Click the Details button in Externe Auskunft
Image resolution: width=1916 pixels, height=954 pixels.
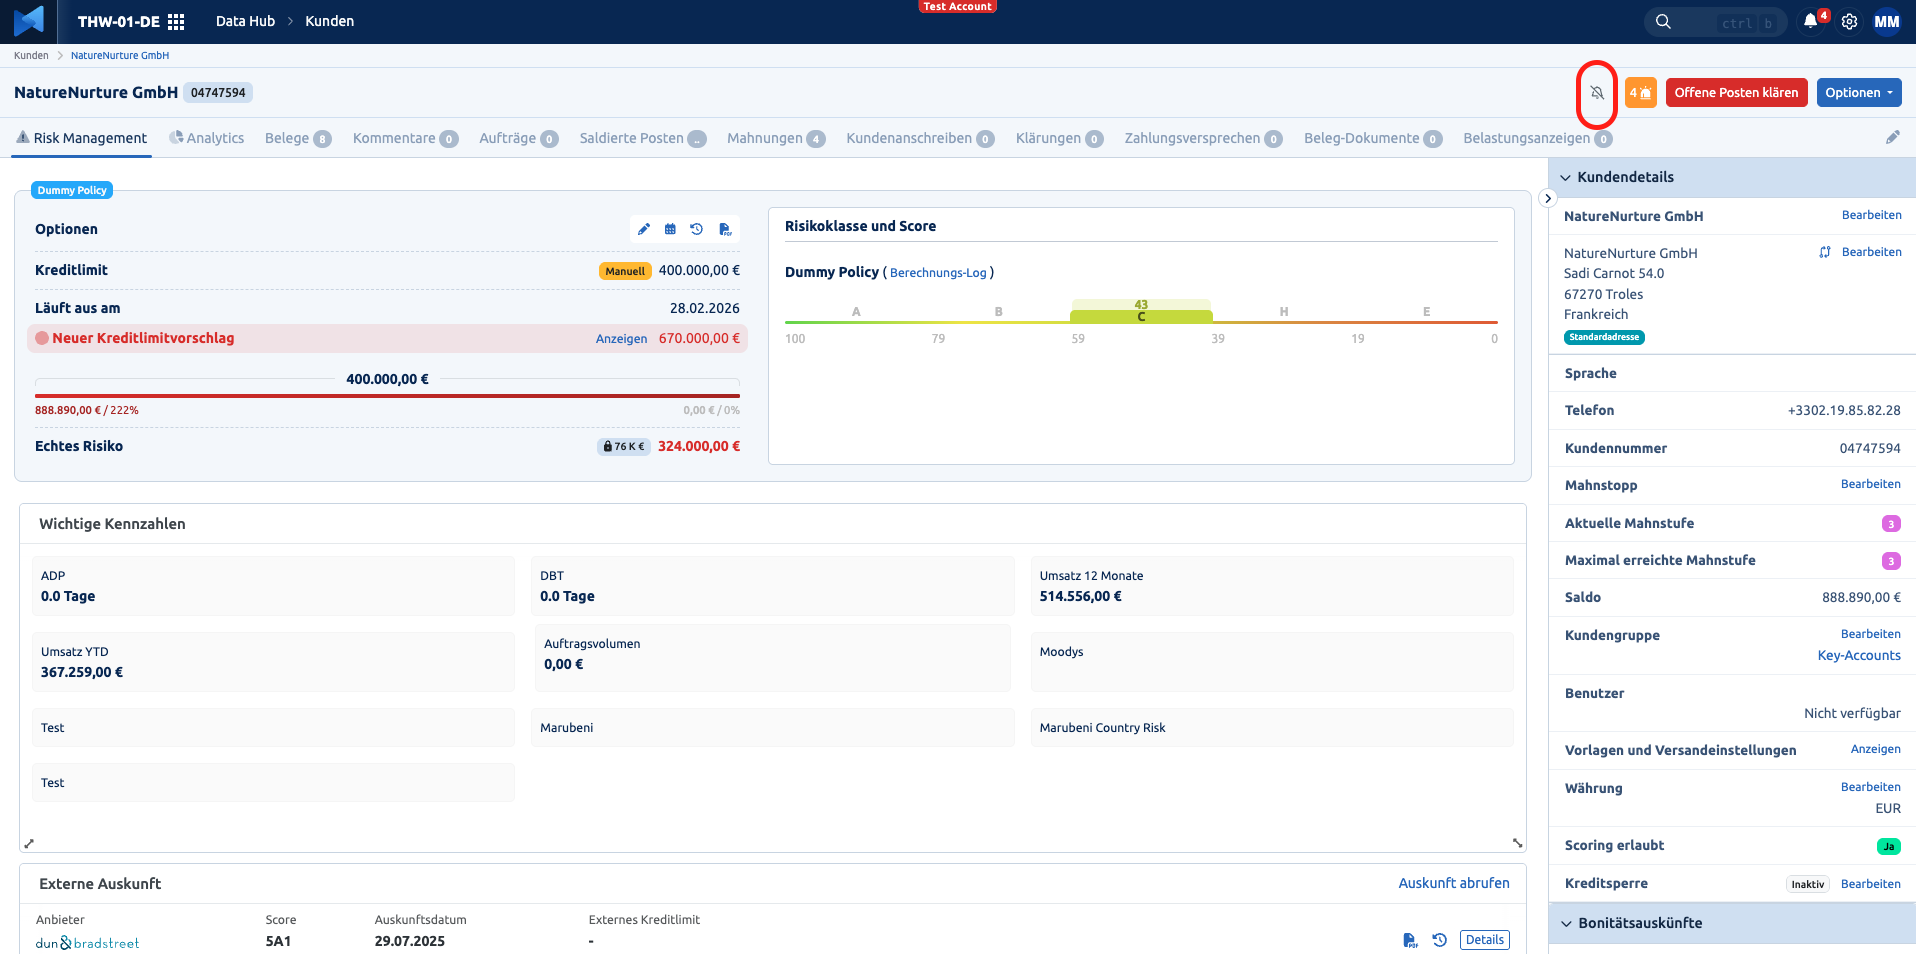pos(1485,940)
